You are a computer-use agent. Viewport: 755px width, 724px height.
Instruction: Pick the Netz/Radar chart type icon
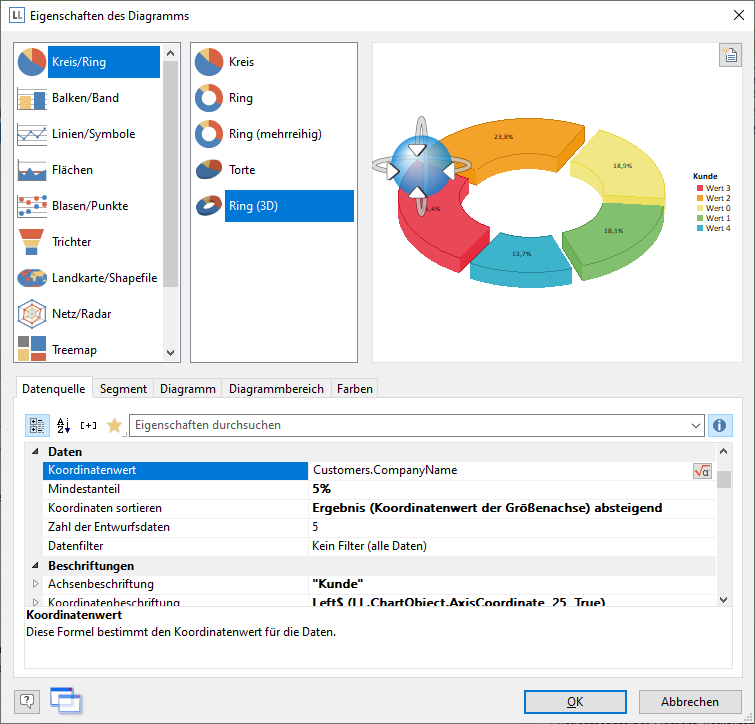[32, 314]
